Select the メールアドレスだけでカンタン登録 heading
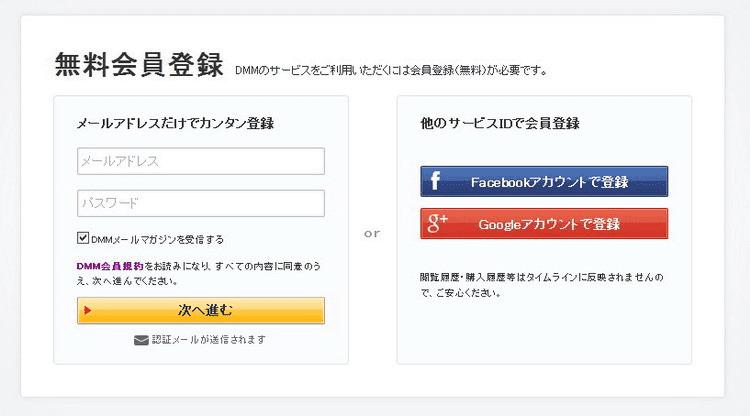Viewport: 750px width, 416px height. point(175,124)
